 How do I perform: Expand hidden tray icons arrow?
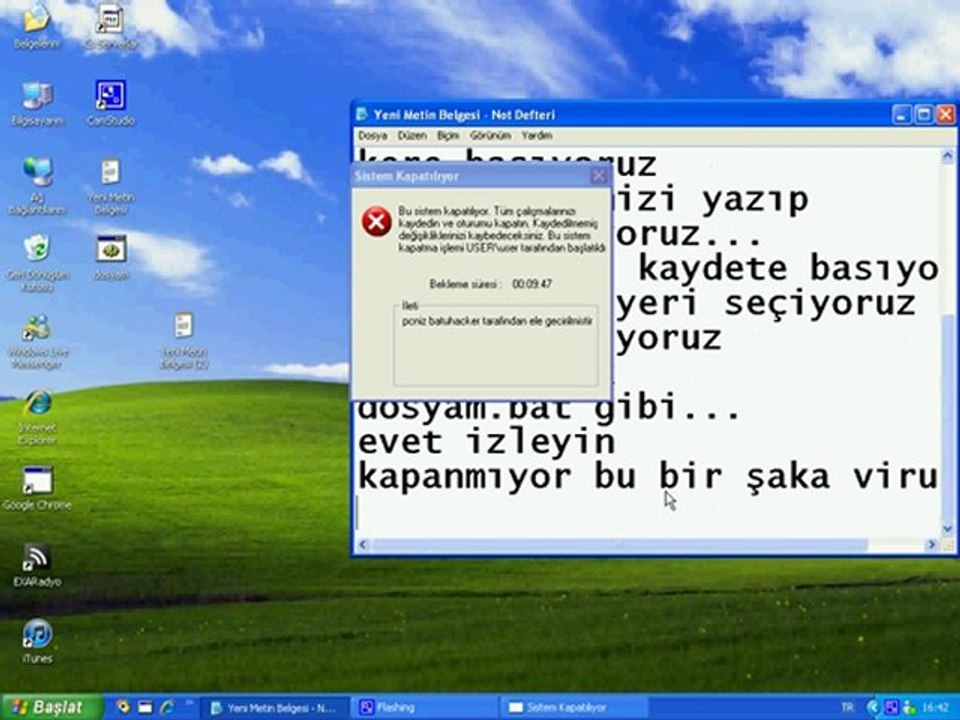coord(874,708)
